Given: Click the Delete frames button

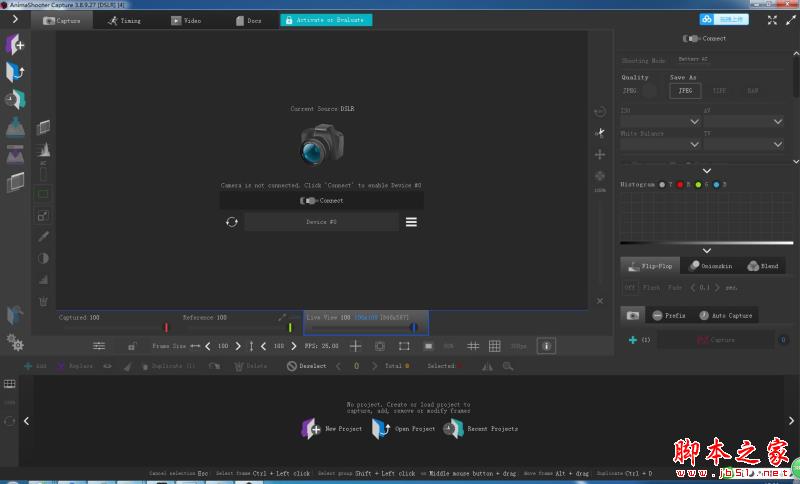Looking at the screenshot, I should pyautogui.click(x=250, y=366).
